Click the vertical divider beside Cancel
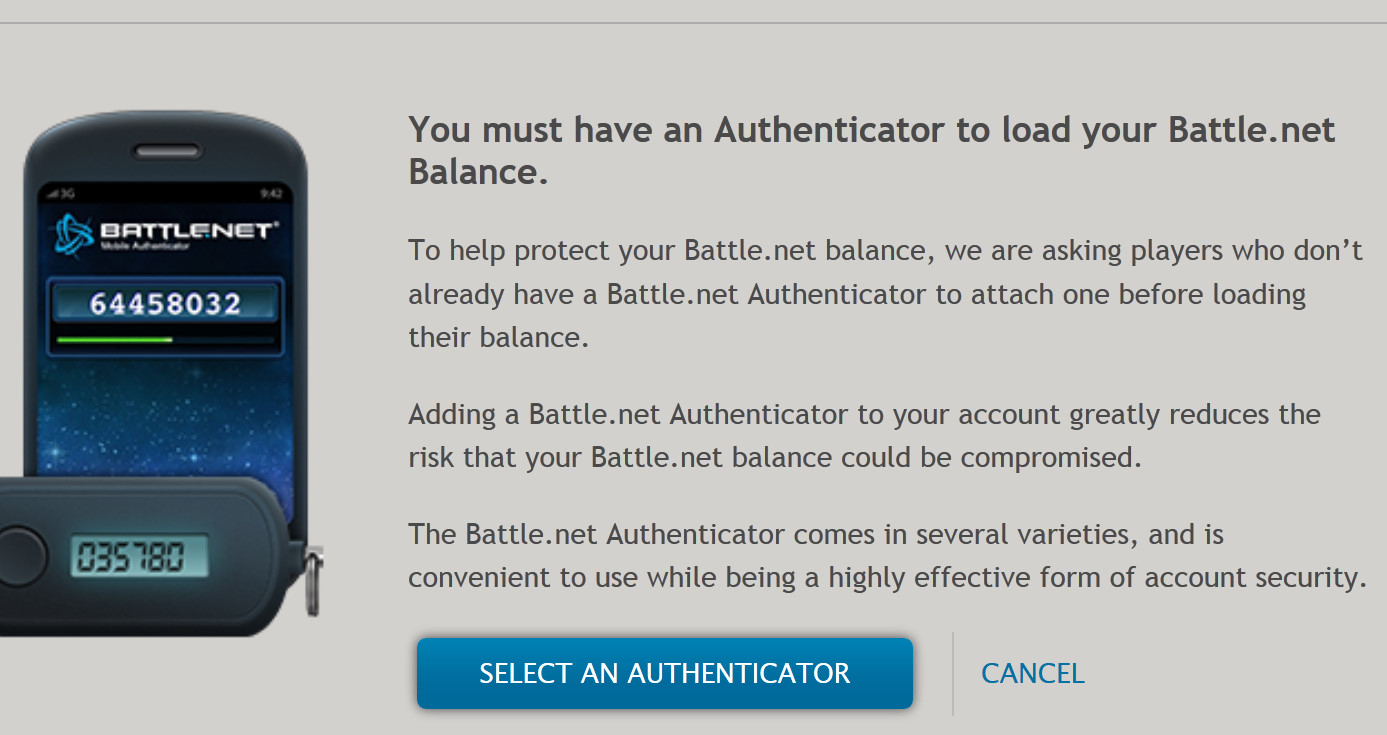 pos(953,673)
